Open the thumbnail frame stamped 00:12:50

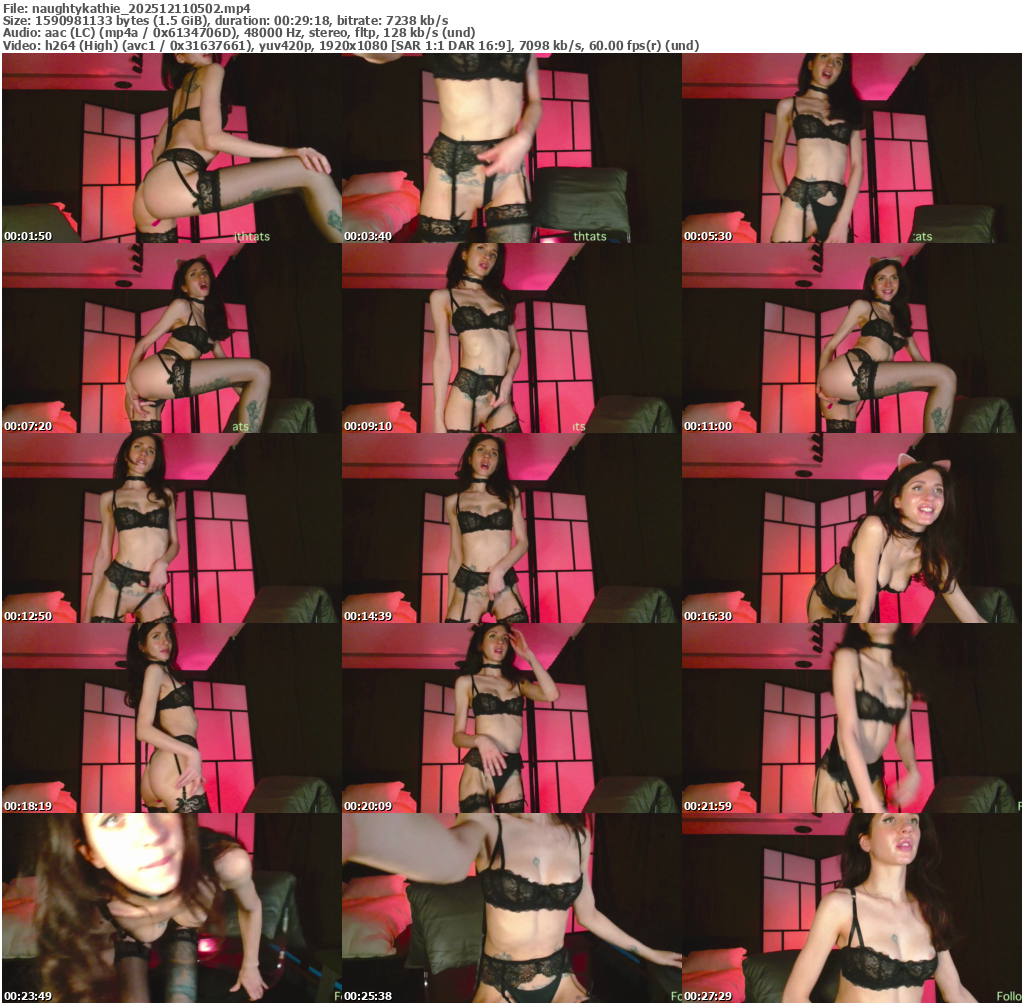click(x=172, y=528)
